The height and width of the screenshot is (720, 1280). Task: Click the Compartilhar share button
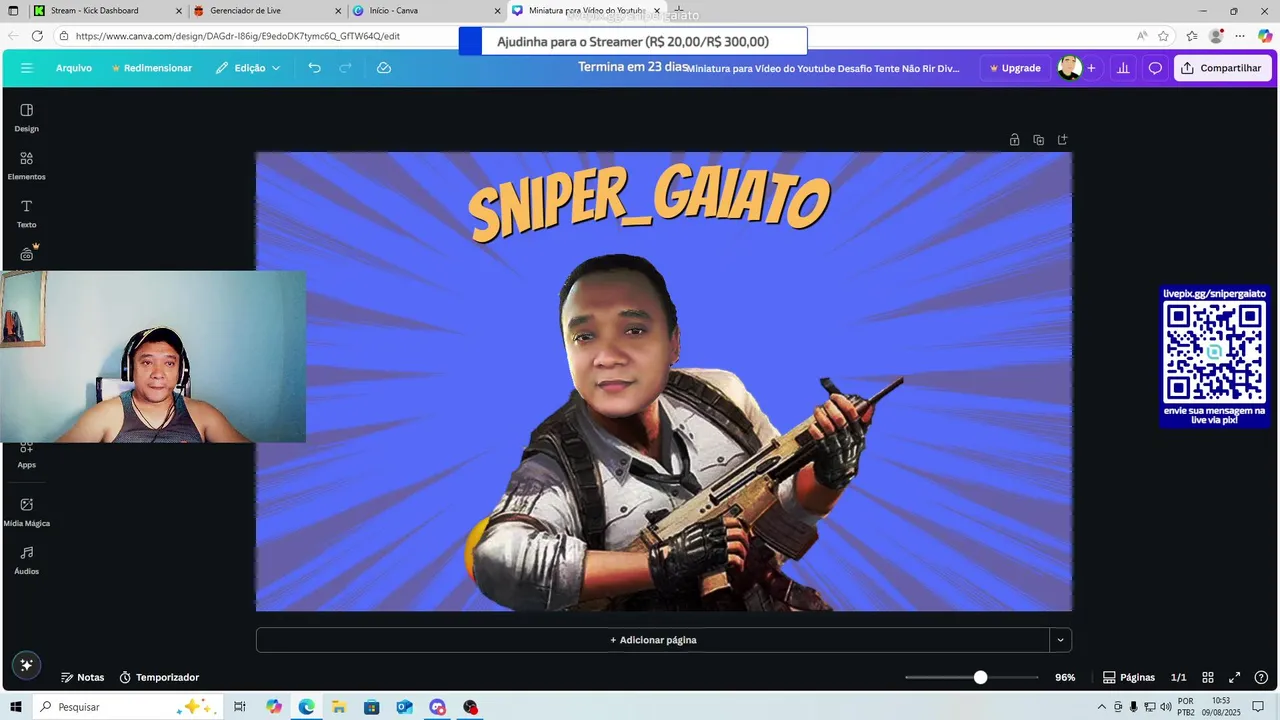1222,68
